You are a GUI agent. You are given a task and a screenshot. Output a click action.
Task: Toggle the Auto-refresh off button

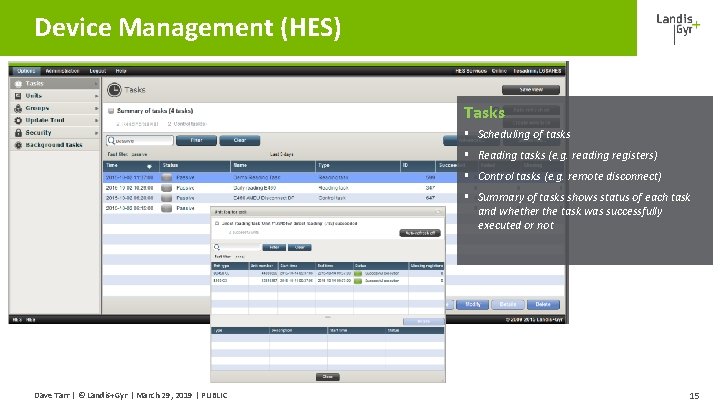[420, 233]
